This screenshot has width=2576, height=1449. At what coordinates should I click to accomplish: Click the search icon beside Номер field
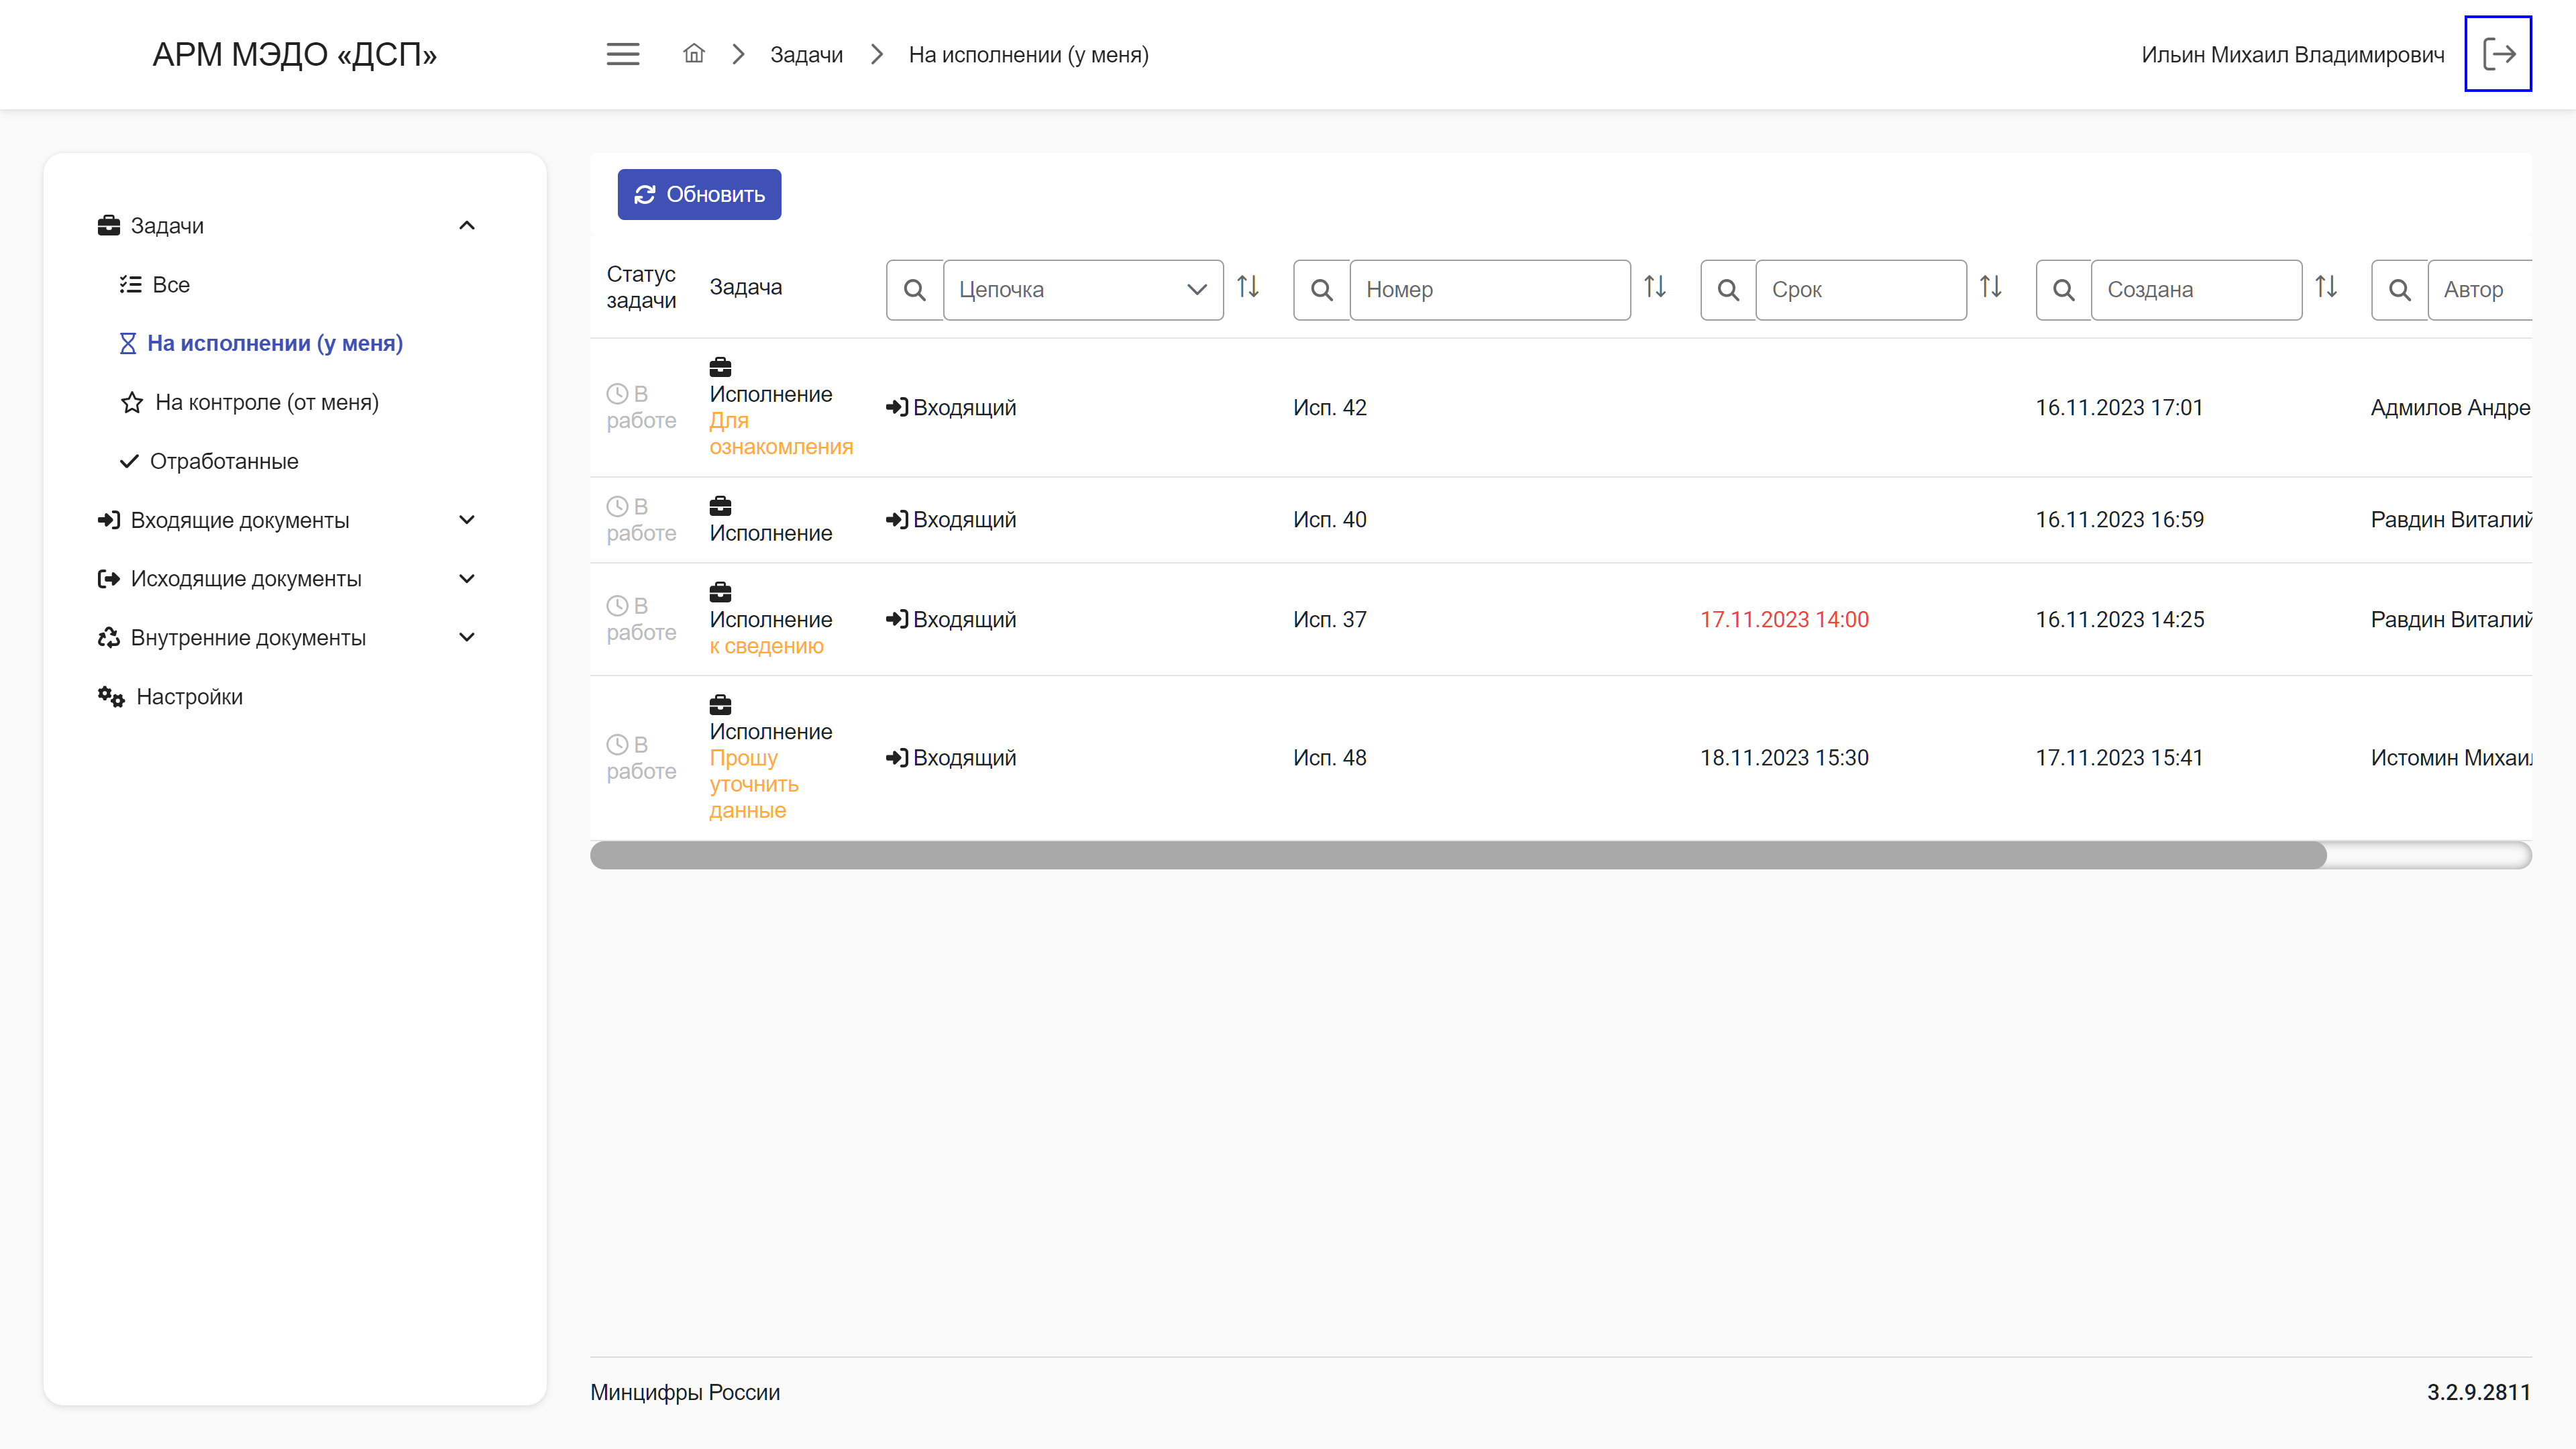click(x=1321, y=290)
